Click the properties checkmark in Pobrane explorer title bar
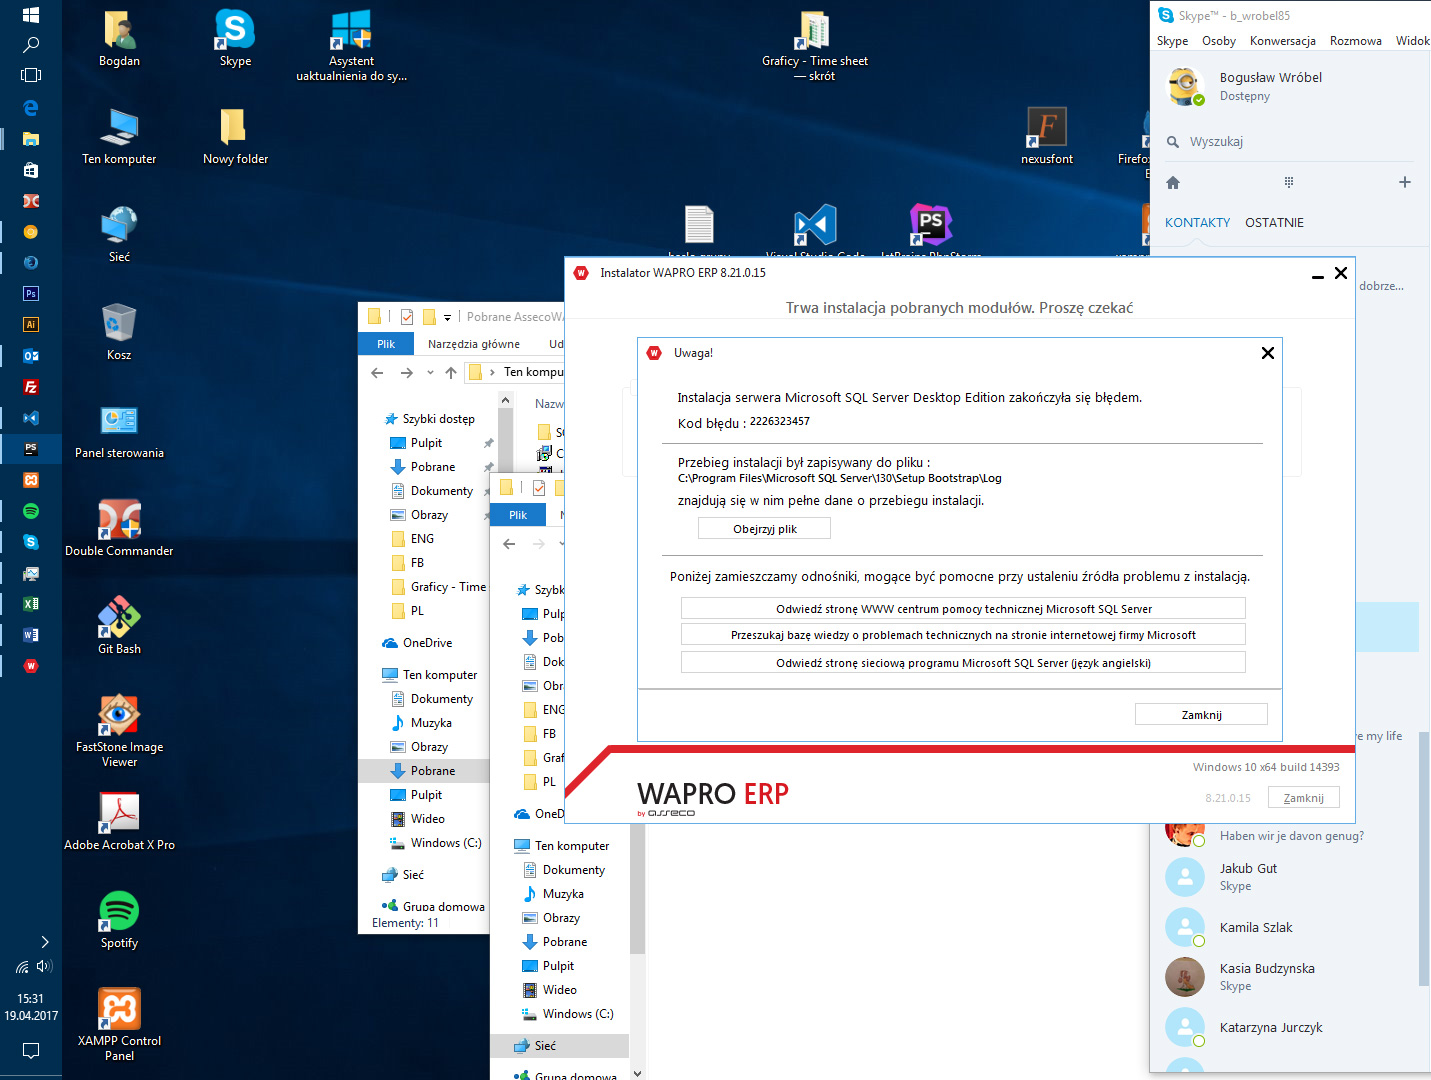1431x1080 pixels. pyautogui.click(x=407, y=317)
